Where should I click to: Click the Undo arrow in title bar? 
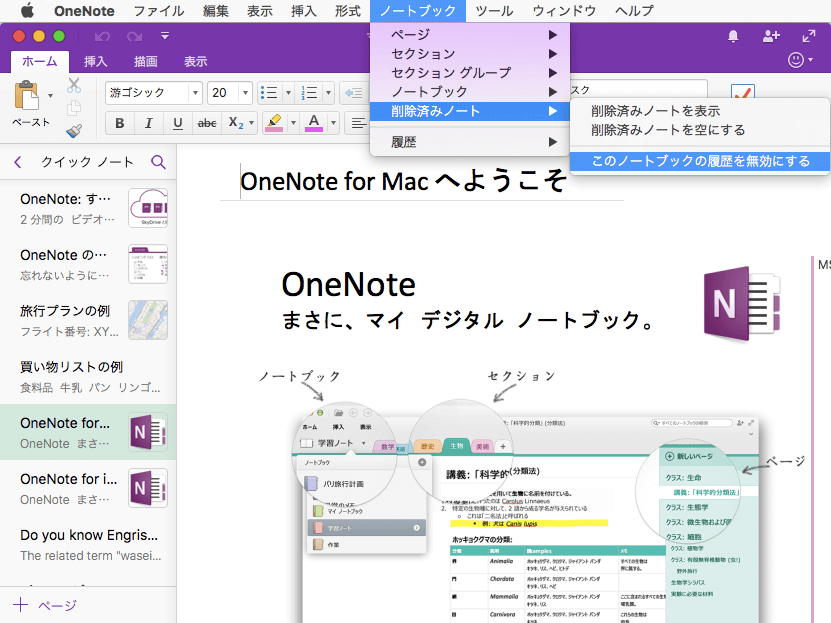(102, 36)
